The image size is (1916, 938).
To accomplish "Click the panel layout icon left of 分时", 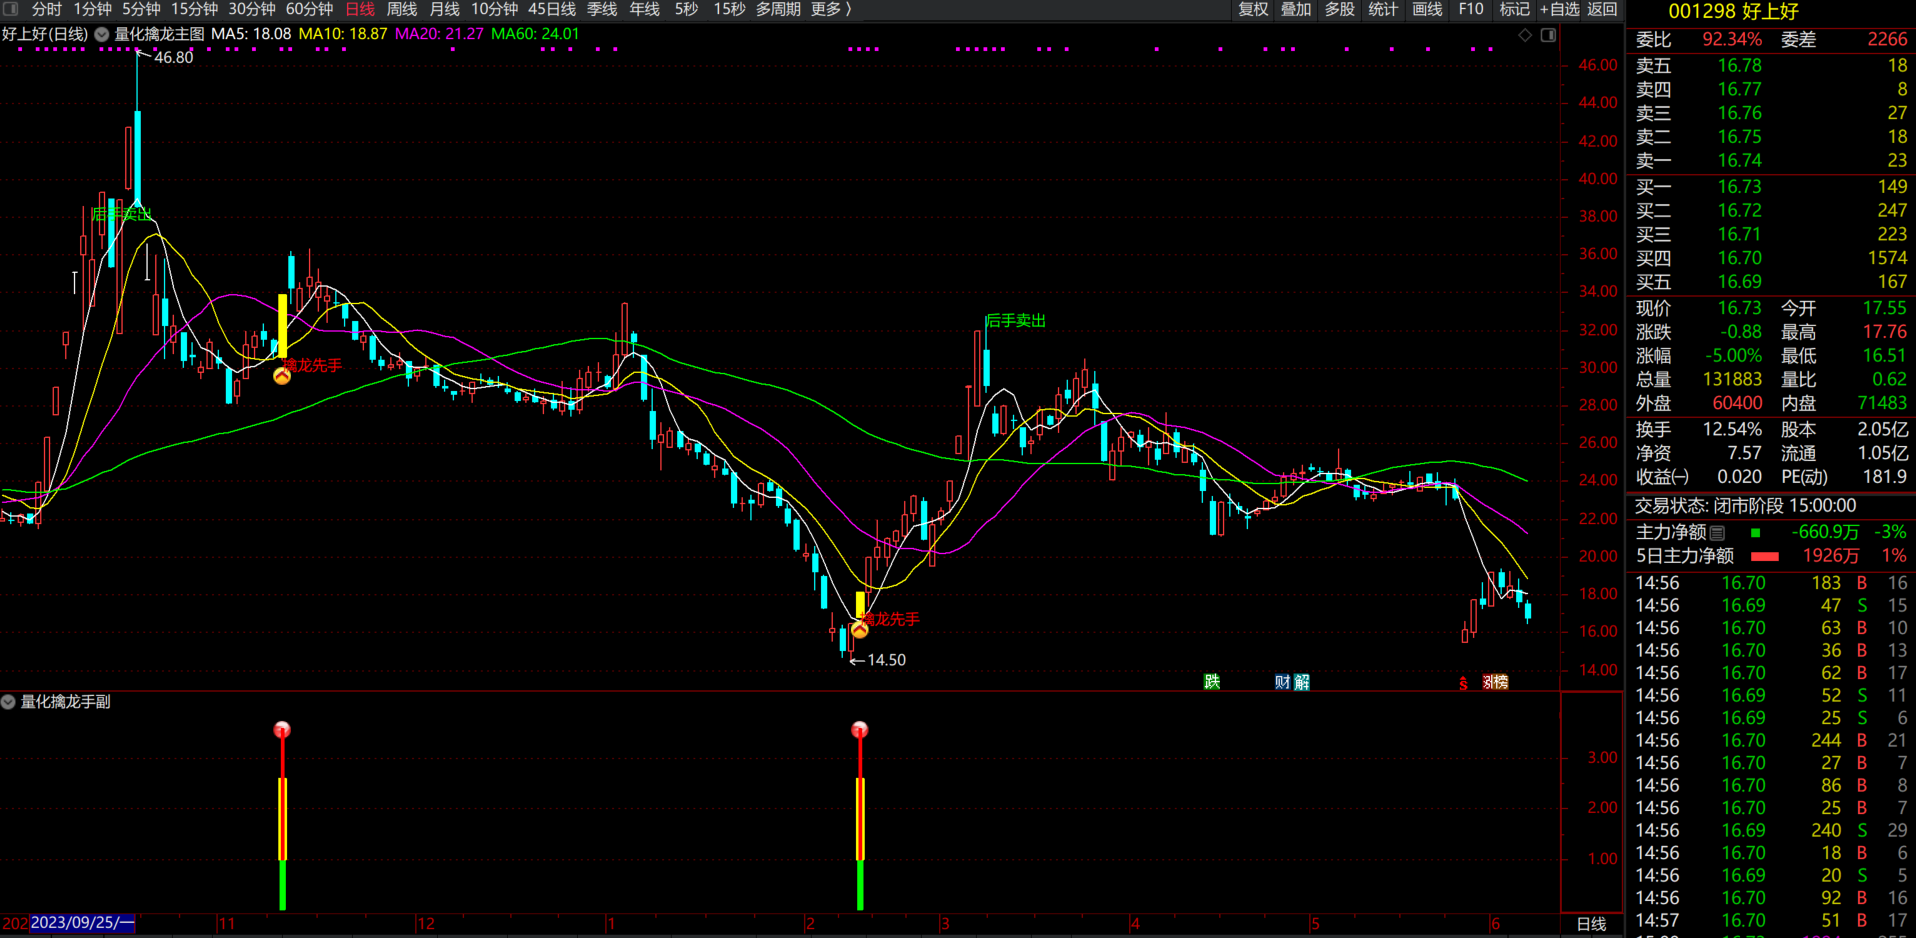I will (x=11, y=9).
